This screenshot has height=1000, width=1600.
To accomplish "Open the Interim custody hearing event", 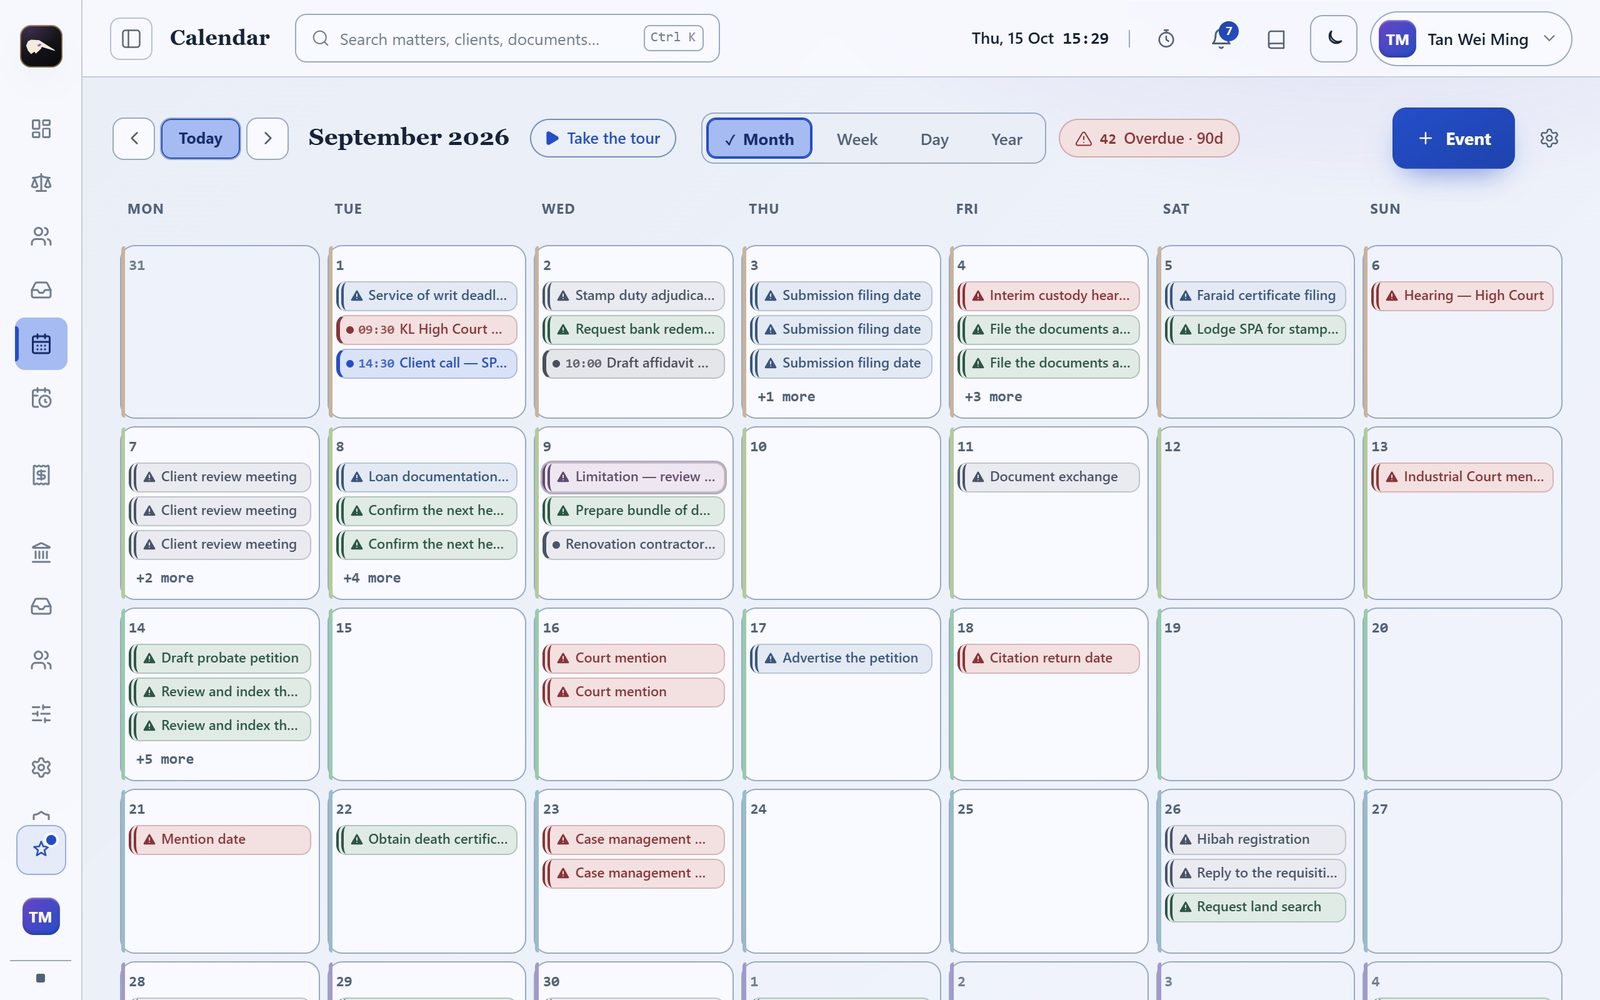I will click(x=1048, y=296).
